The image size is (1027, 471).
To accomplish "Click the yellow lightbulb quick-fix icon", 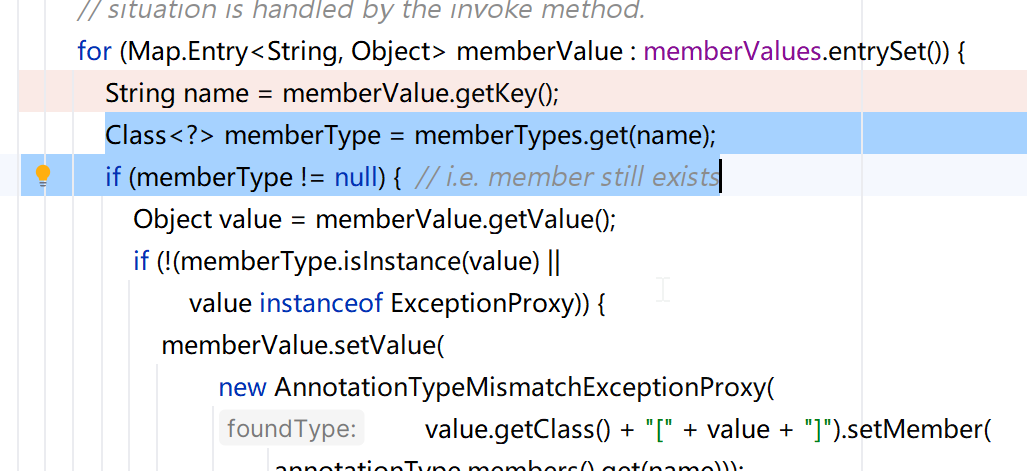I will (x=42, y=176).
